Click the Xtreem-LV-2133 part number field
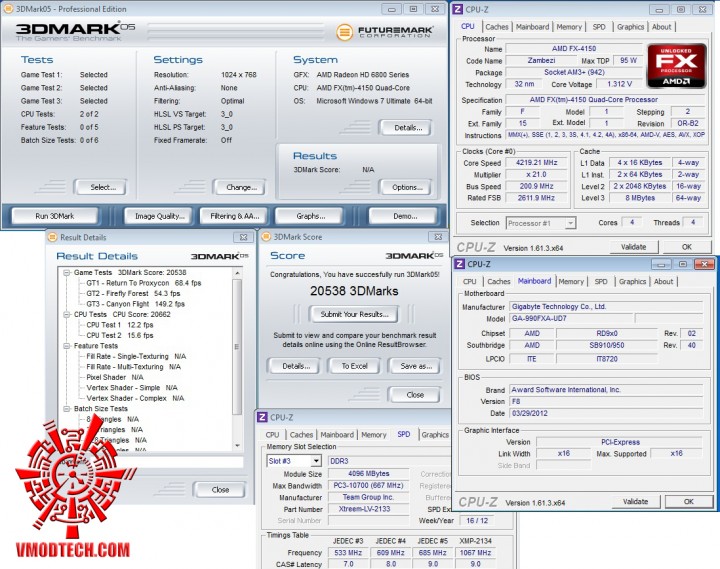This screenshot has width=720, height=569. click(368, 509)
